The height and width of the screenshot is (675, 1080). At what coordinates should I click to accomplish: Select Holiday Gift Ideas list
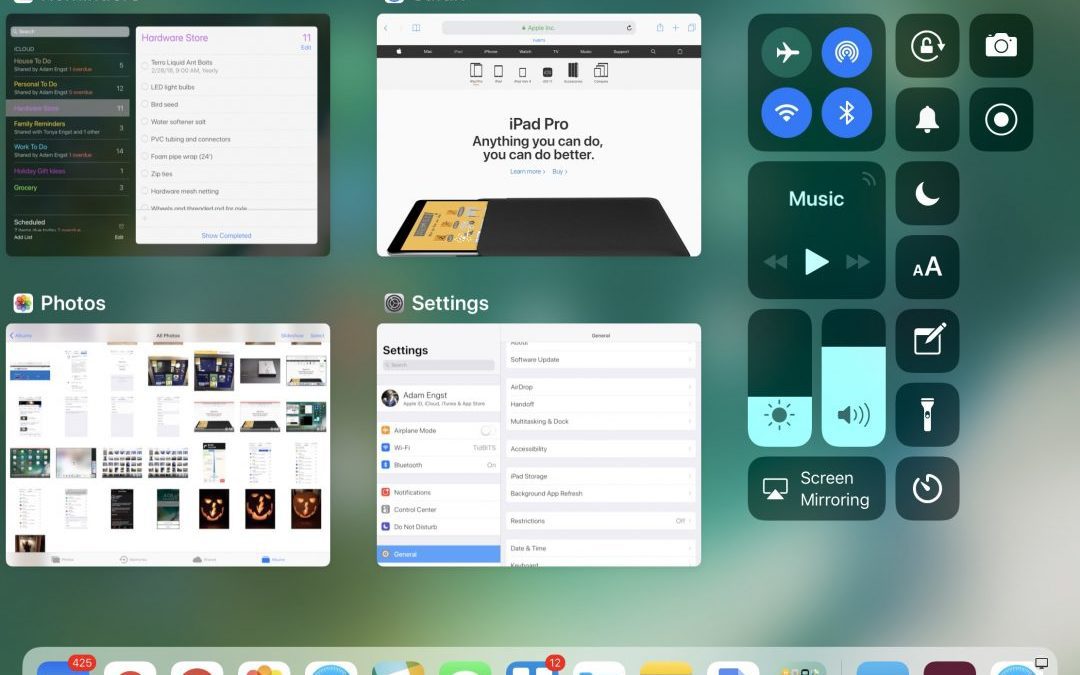68,171
